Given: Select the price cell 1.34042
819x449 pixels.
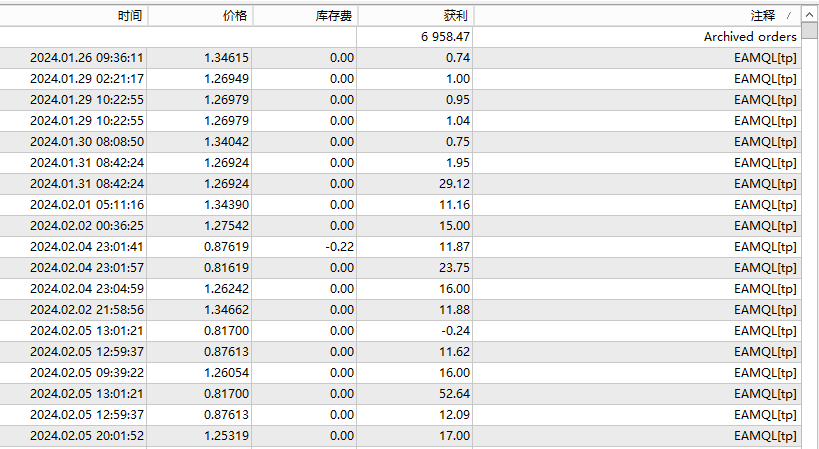Looking at the screenshot, I should (x=225, y=142).
